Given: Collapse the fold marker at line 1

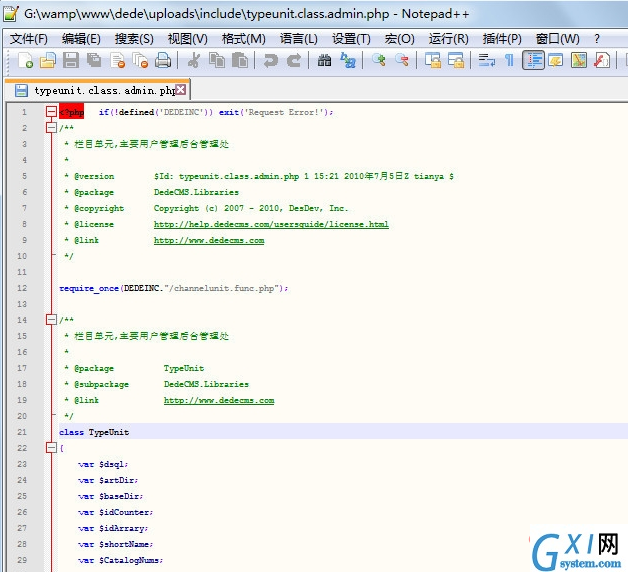Looking at the screenshot, I should [51, 112].
